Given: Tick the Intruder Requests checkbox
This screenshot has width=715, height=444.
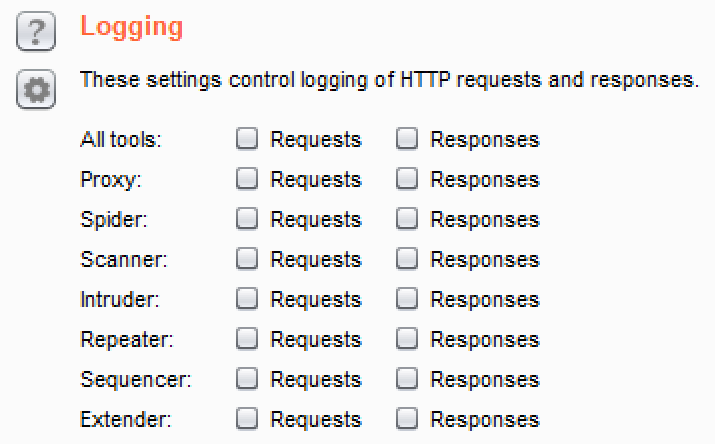Looking at the screenshot, I should 247,300.
